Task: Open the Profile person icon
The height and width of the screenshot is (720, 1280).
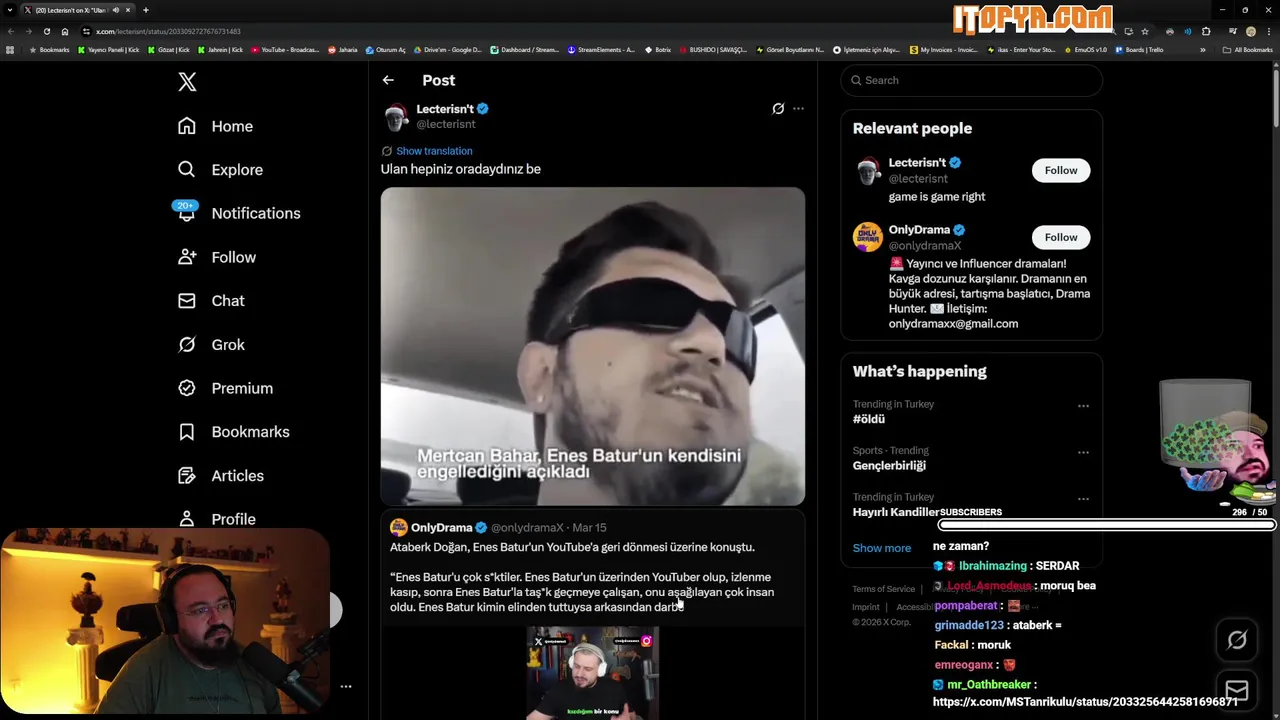Action: click(187, 519)
